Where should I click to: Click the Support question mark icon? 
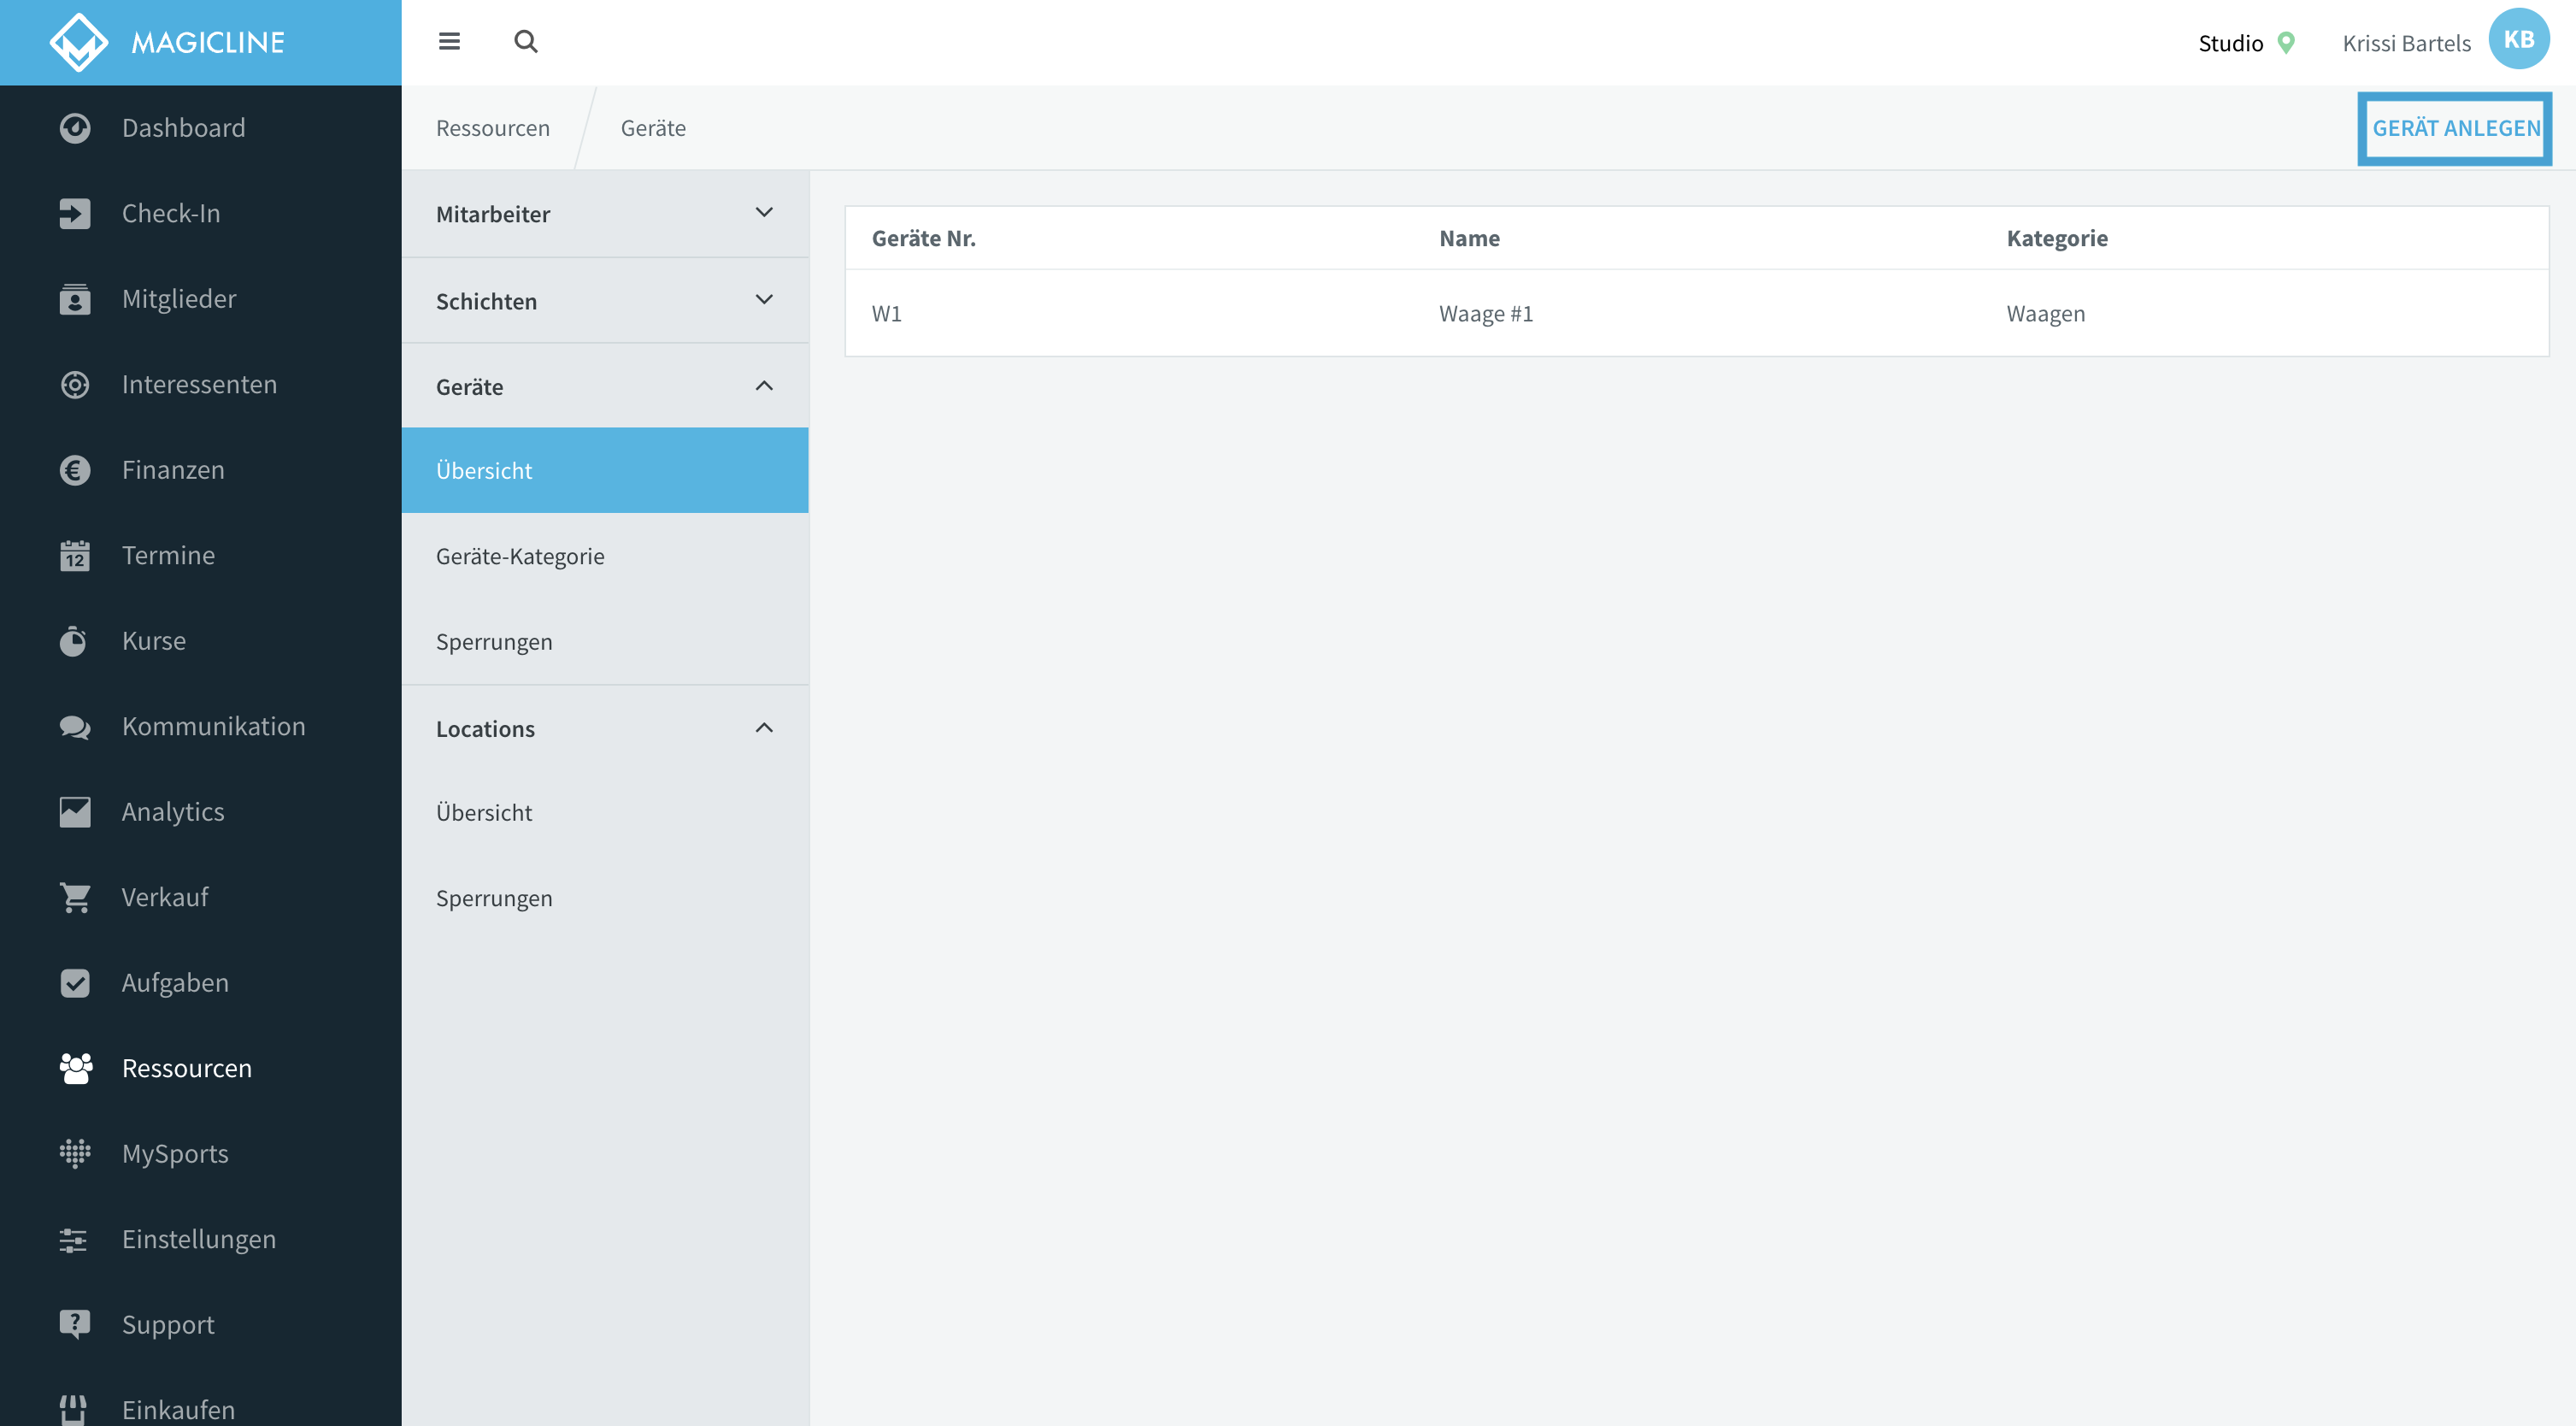(x=75, y=1324)
